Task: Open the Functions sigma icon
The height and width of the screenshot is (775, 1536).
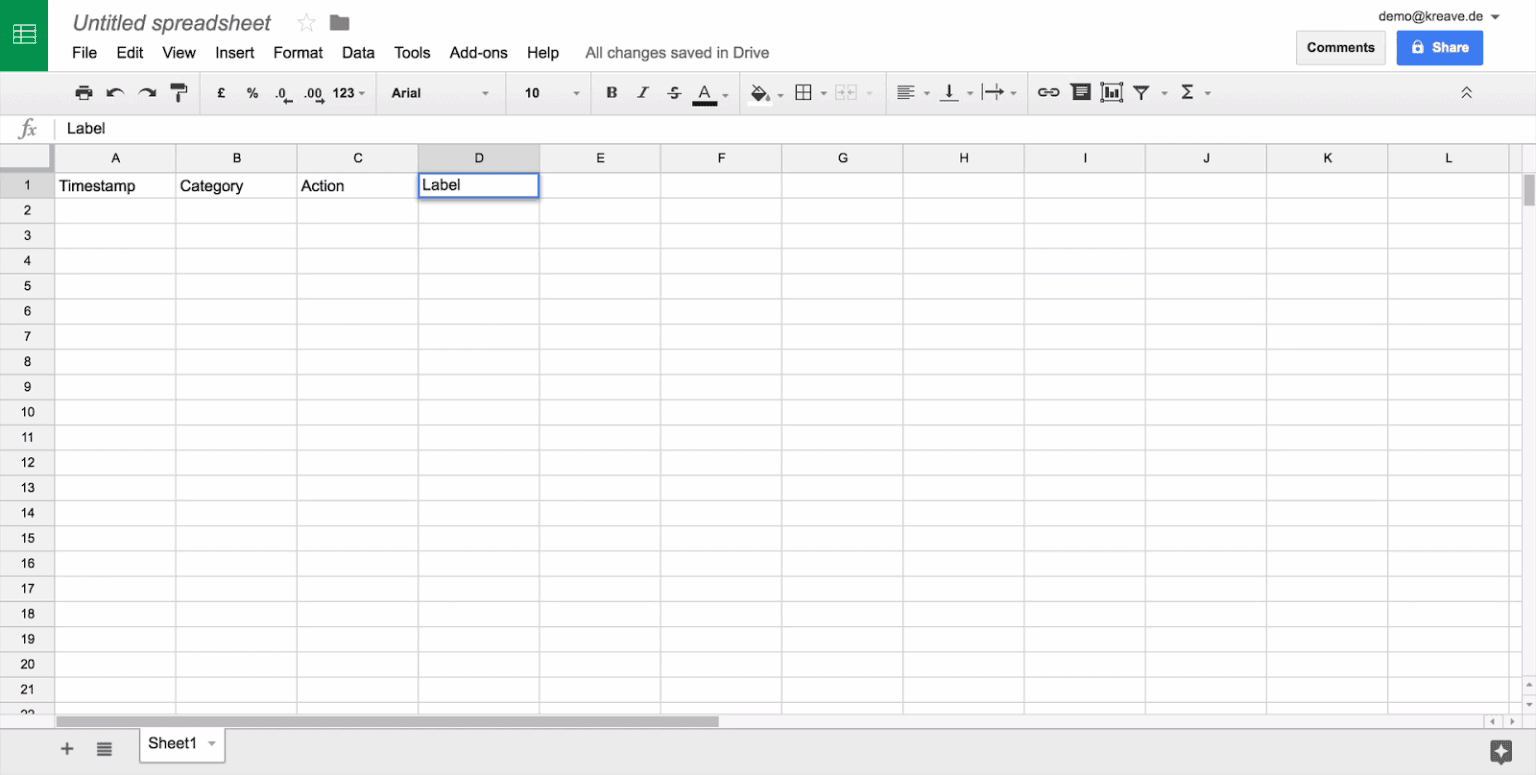Action: coord(1190,92)
